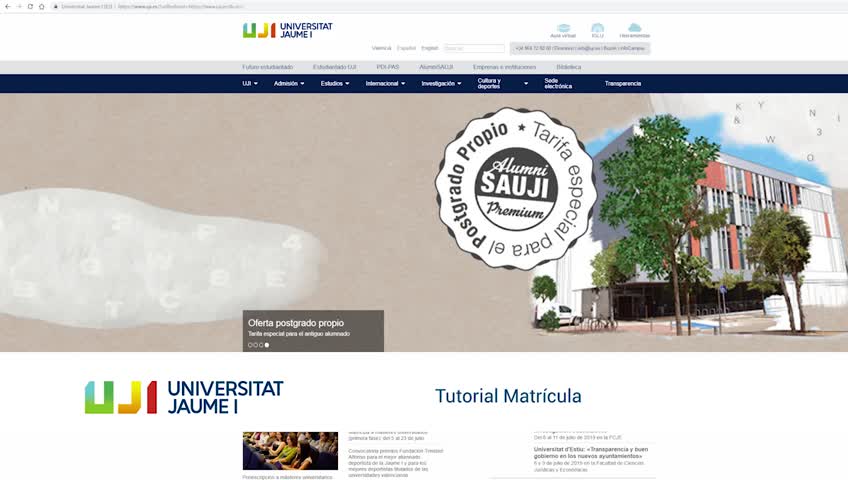Viewport: 848px width, 480px height.
Task: Click the audience photo news thumbnail
Action: click(x=290, y=451)
